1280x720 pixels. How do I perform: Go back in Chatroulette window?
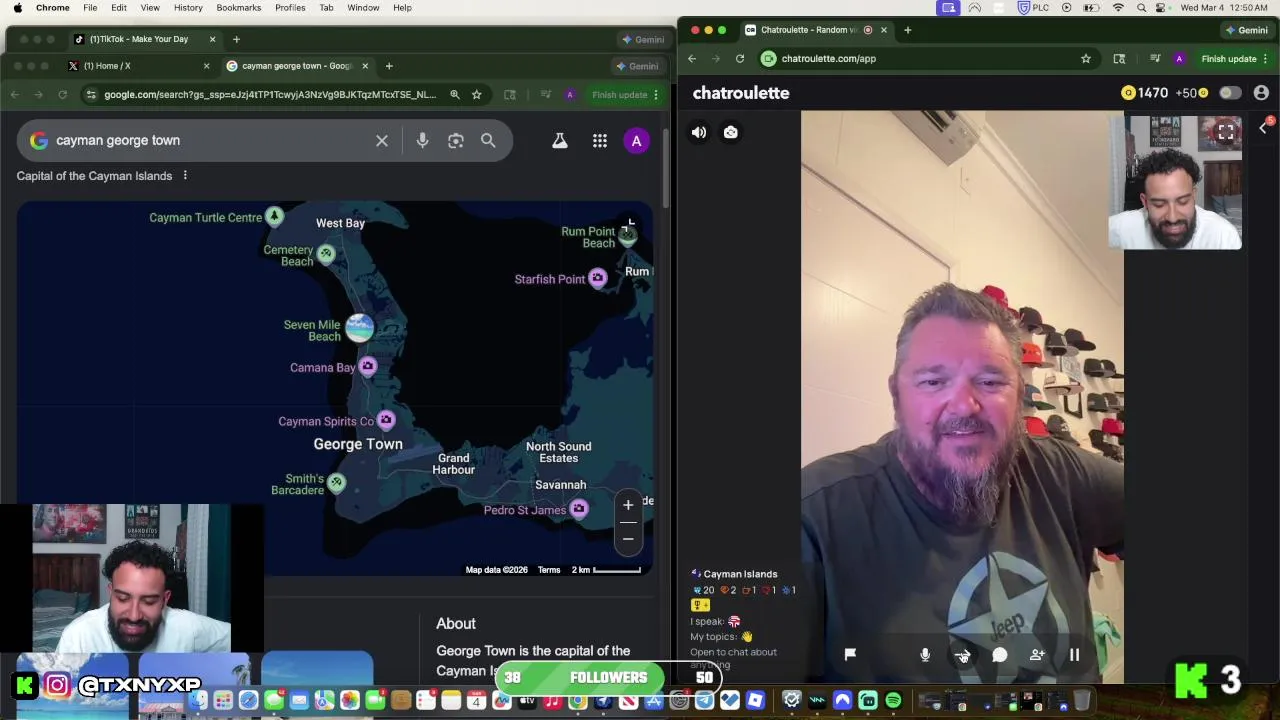(x=692, y=59)
